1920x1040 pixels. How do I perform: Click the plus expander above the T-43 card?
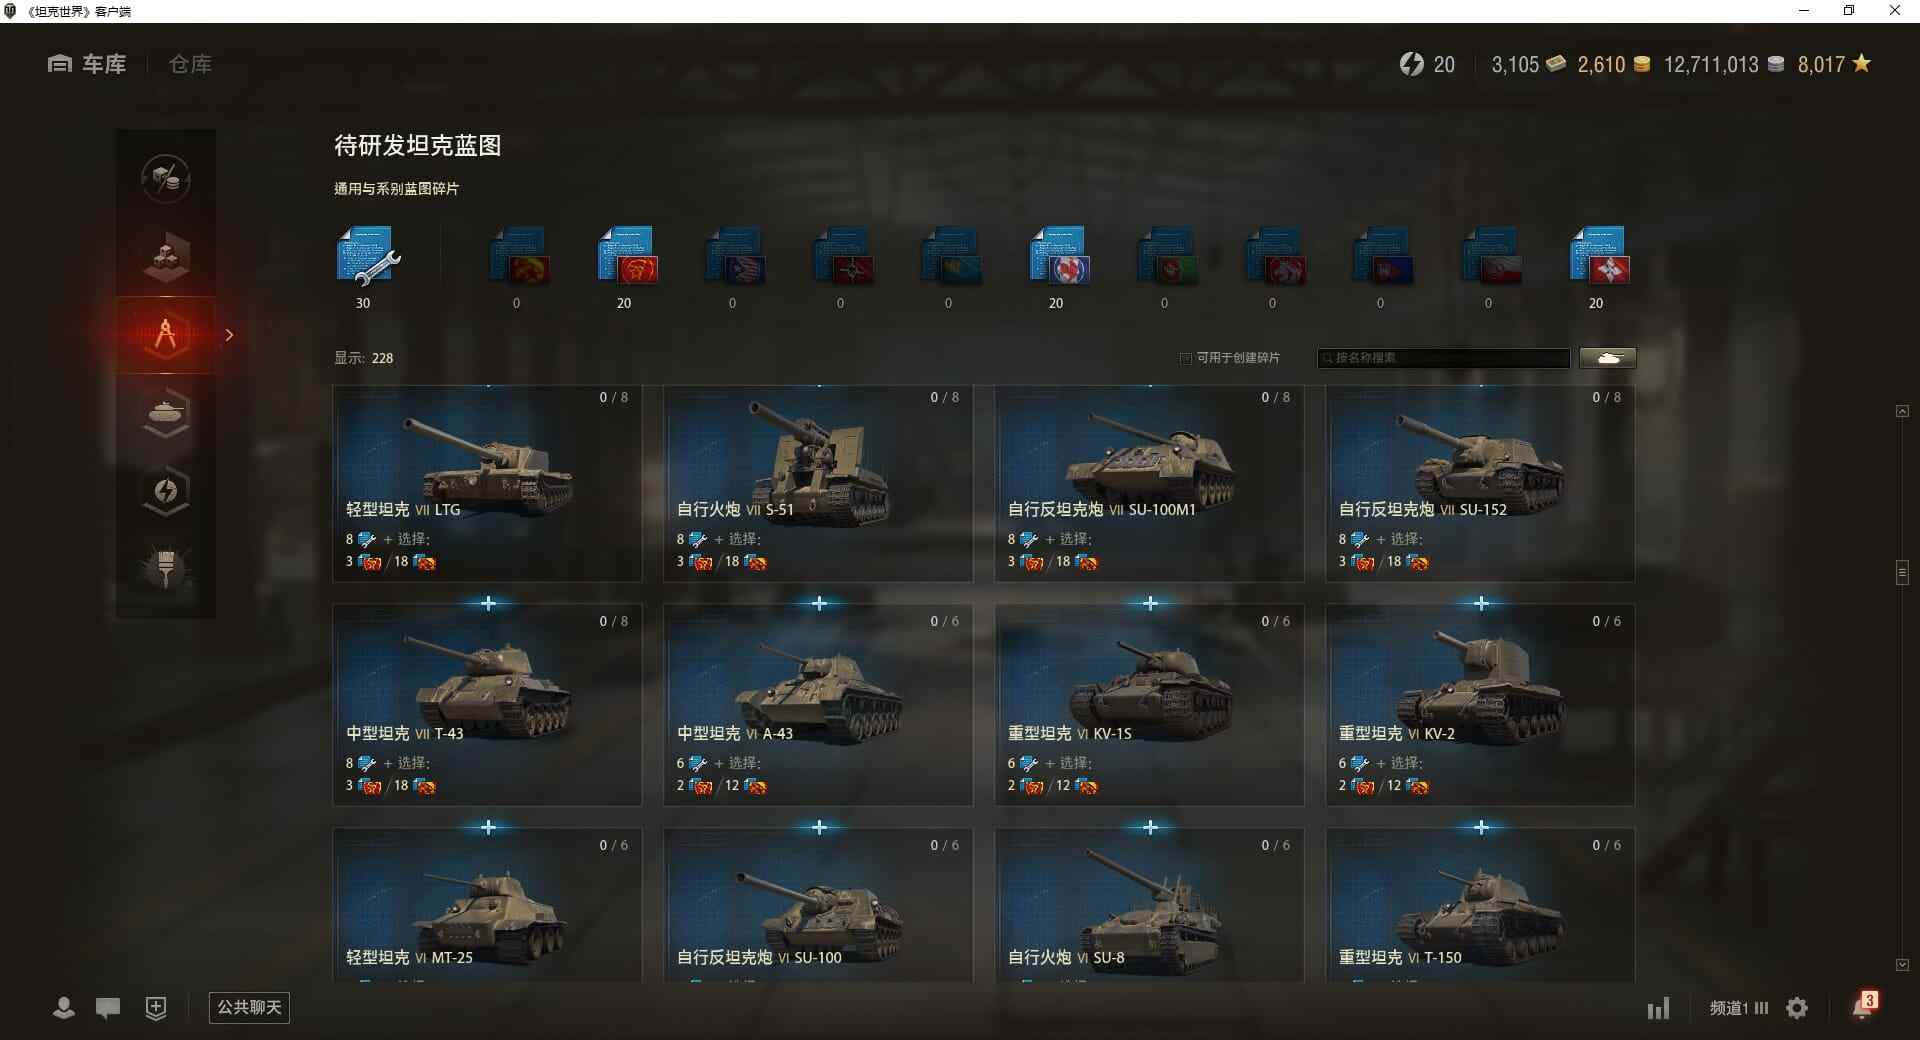point(488,603)
